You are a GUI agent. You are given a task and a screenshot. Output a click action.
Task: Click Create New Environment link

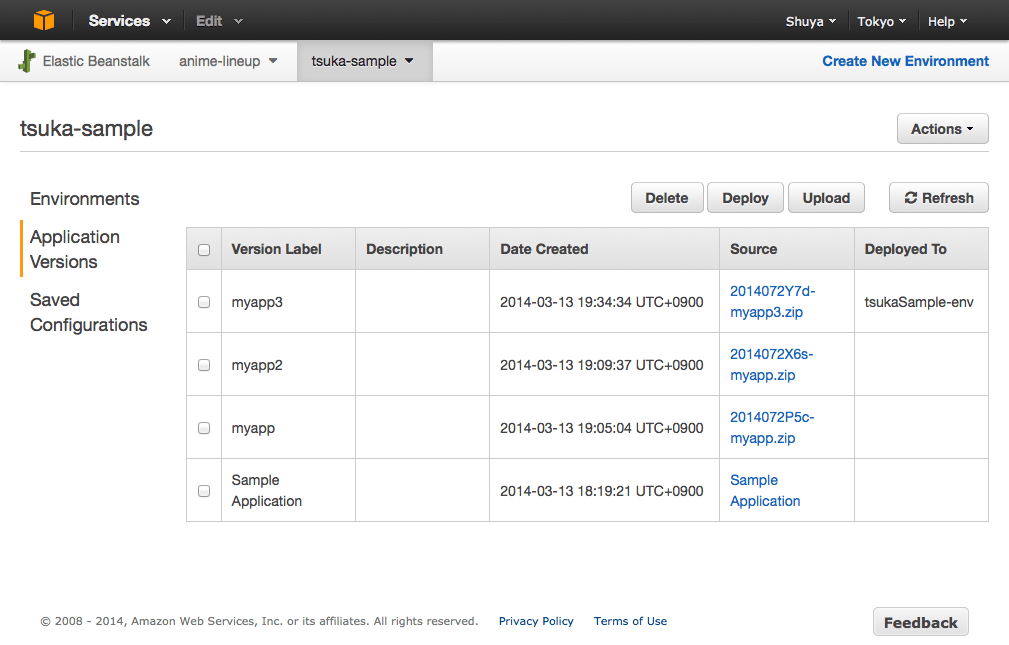pyautogui.click(x=905, y=61)
